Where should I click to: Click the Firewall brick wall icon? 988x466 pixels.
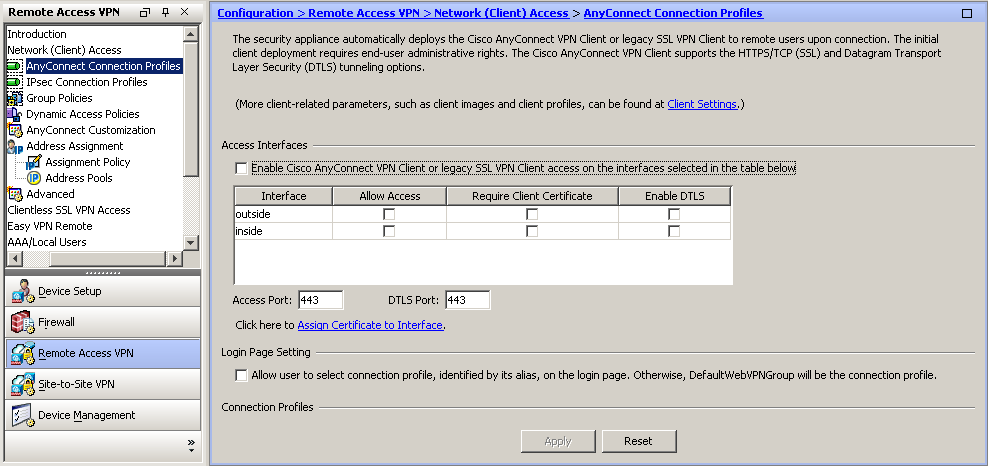tap(23, 322)
